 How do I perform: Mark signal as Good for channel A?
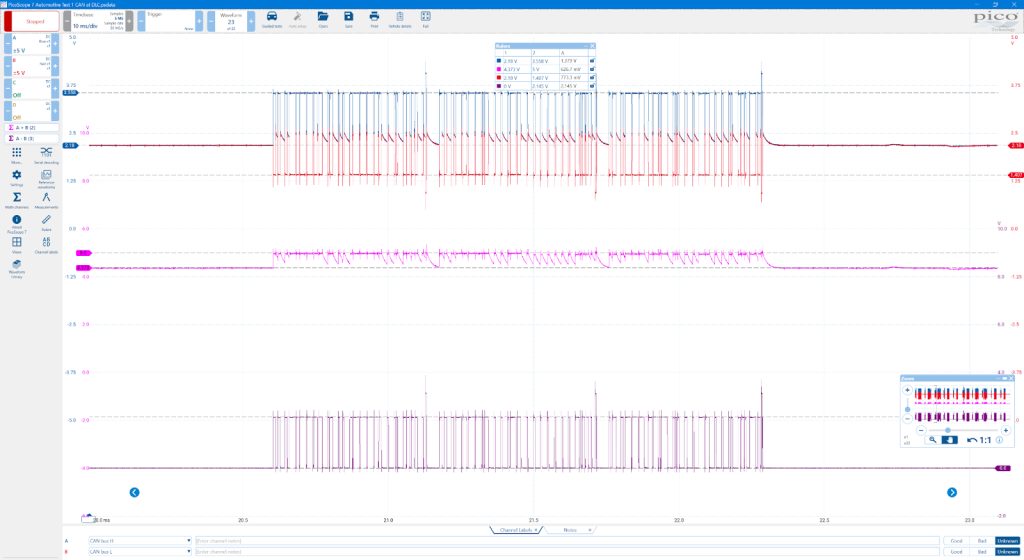[x=956, y=541]
